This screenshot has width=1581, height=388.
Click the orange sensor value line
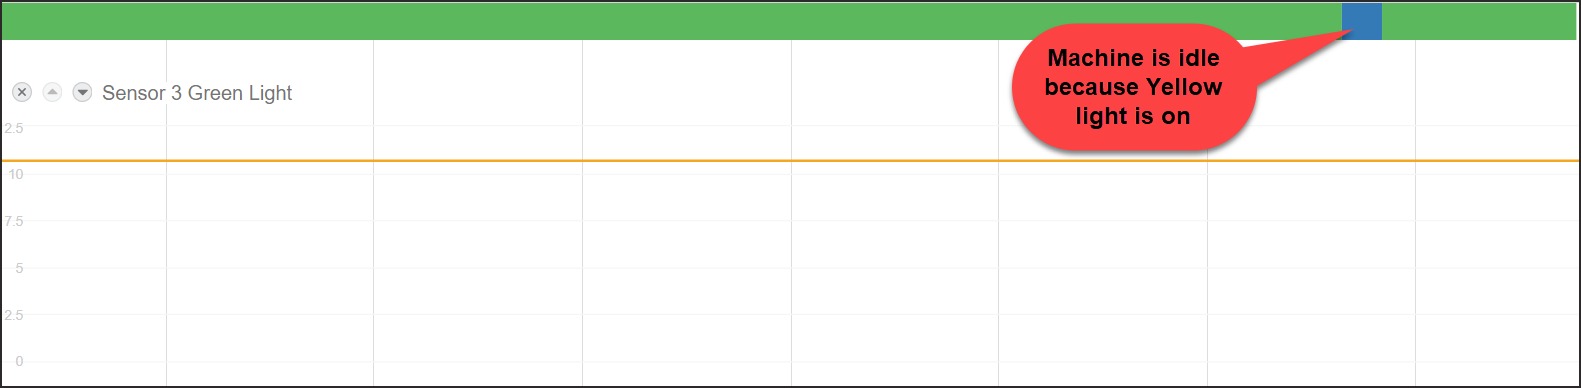tap(790, 160)
